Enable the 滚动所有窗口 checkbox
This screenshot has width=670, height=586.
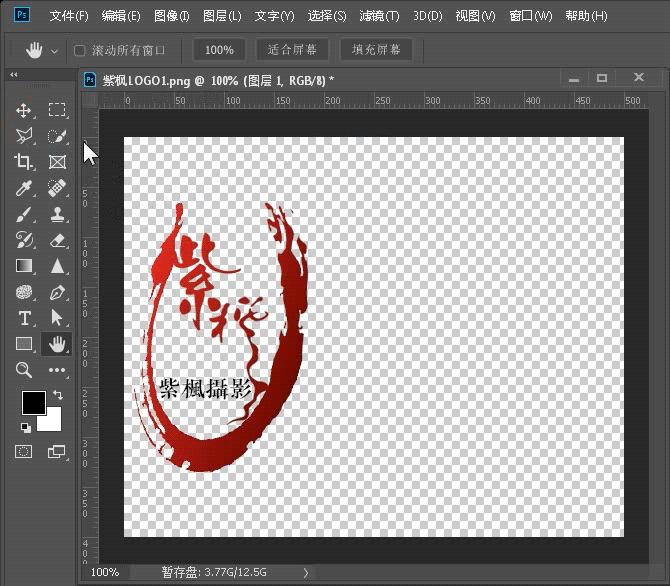[x=79, y=51]
